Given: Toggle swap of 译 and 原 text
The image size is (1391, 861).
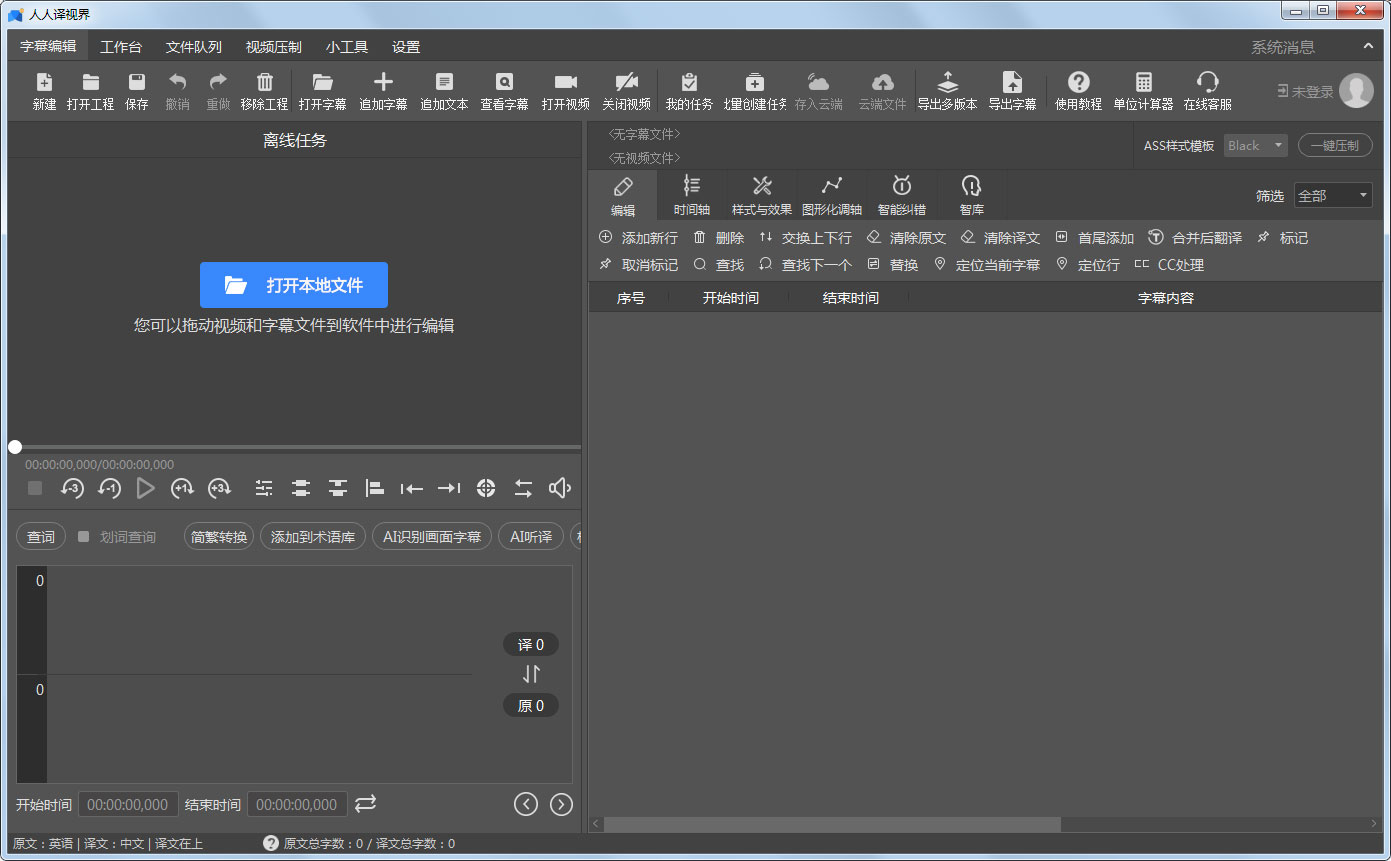Looking at the screenshot, I should tap(531, 674).
